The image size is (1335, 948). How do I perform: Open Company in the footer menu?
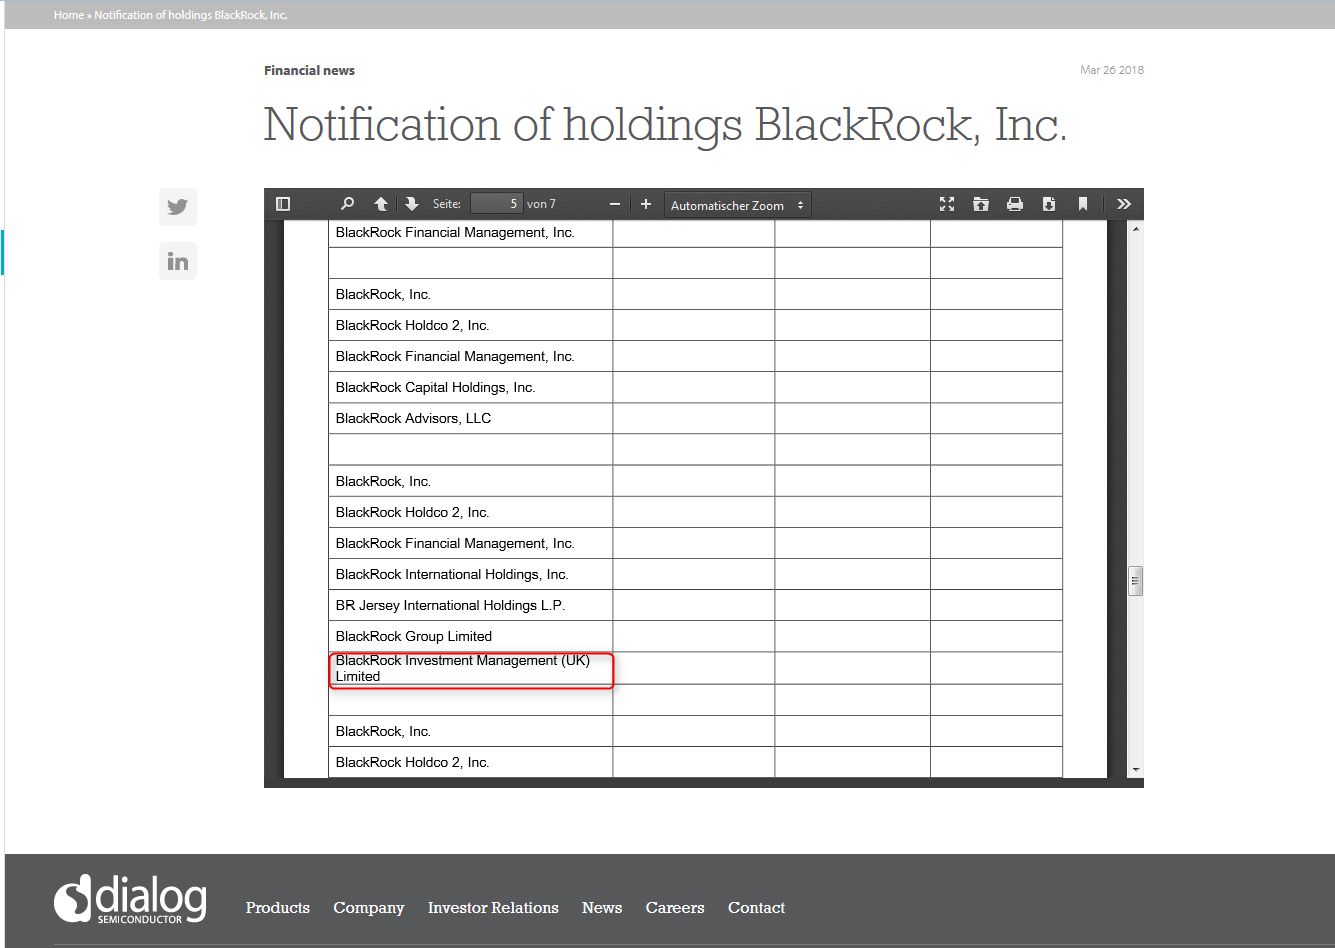pyautogui.click(x=369, y=908)
